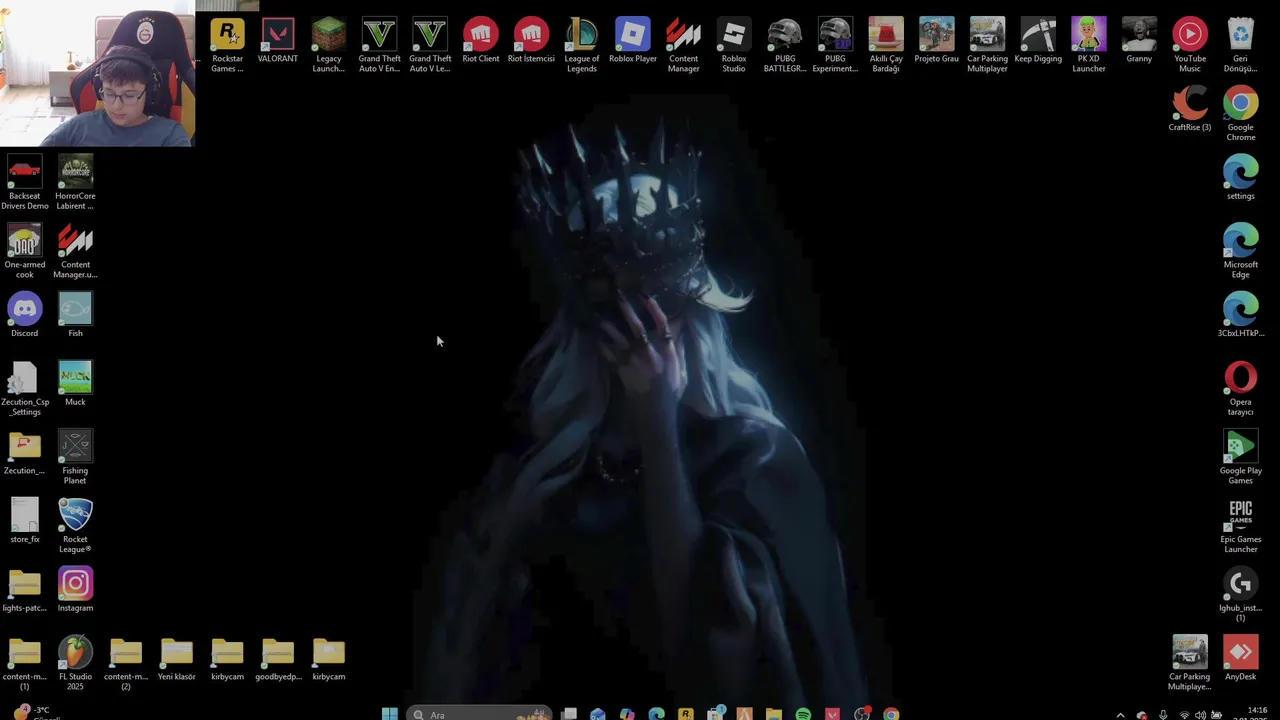Open PK XD Launcher shortcut
This screenshot has height=720, width=1280.
click(1089, 45)
